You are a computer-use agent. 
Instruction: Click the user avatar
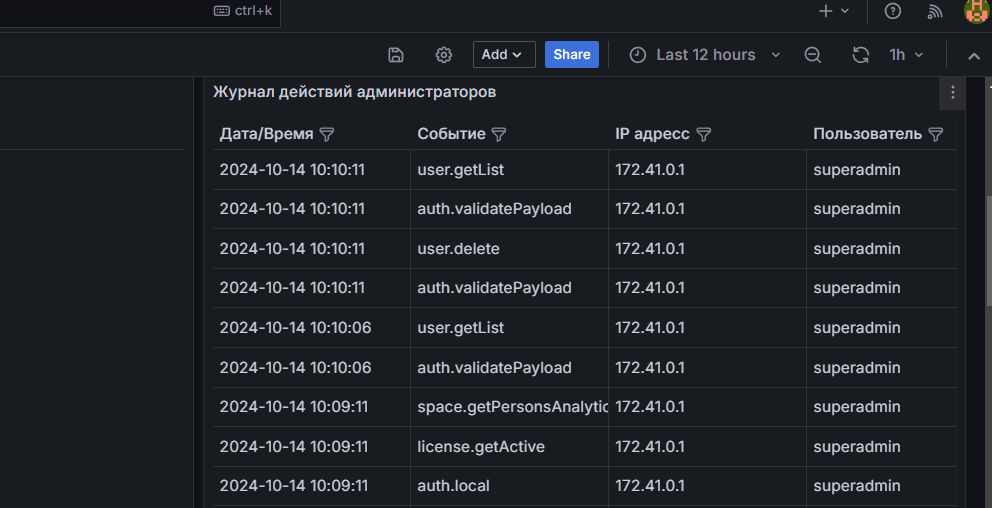(977, 11)
